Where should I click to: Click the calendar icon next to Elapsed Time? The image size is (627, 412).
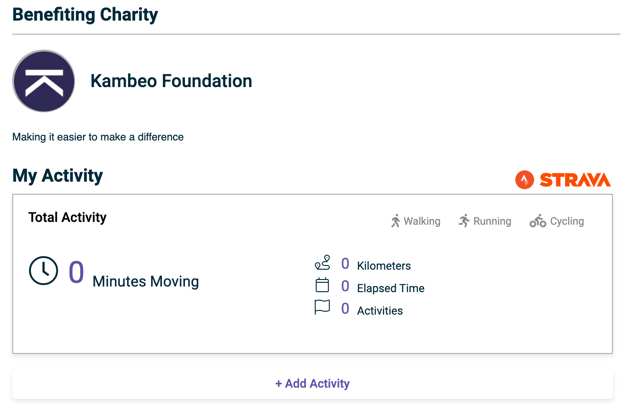(x=322, y=285)
